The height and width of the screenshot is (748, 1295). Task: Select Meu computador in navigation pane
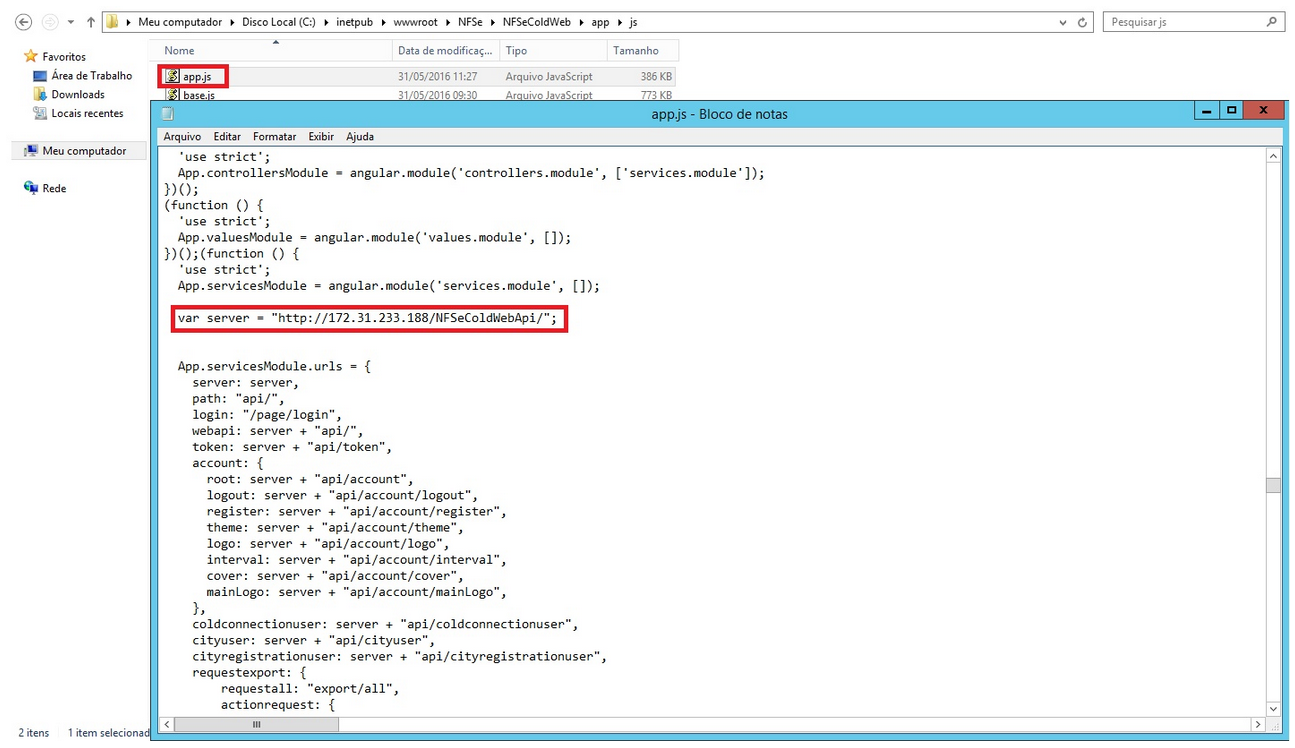84,151
